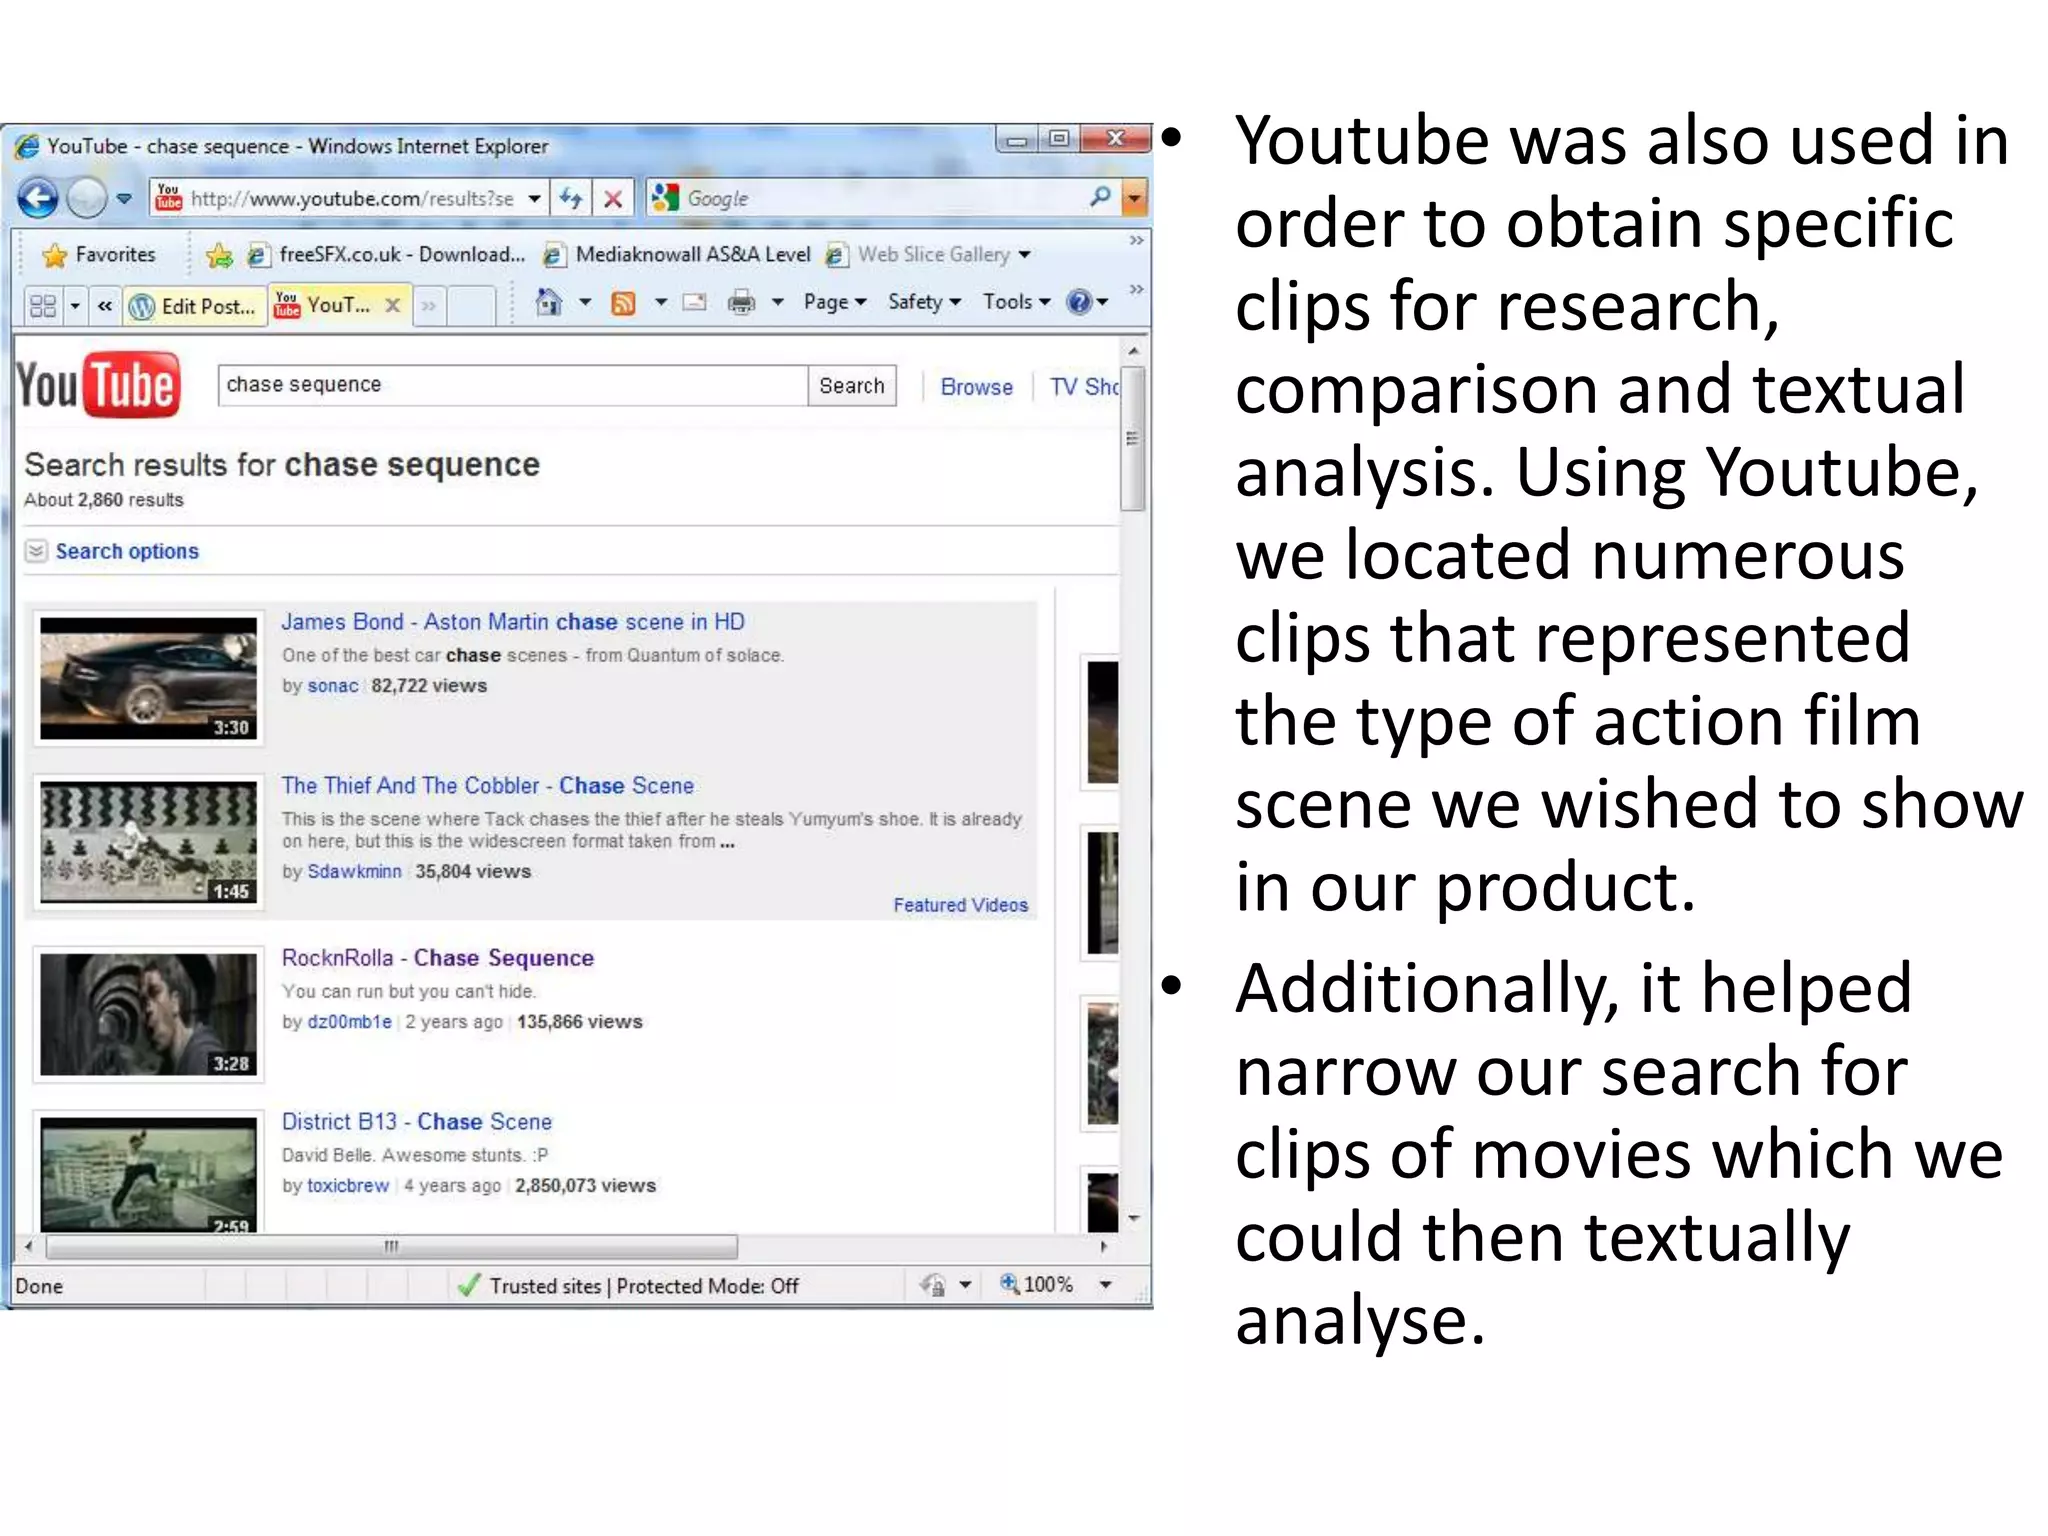Click the browser Forward arrow button
The image size is (2048, 1536).
(86, 198)
